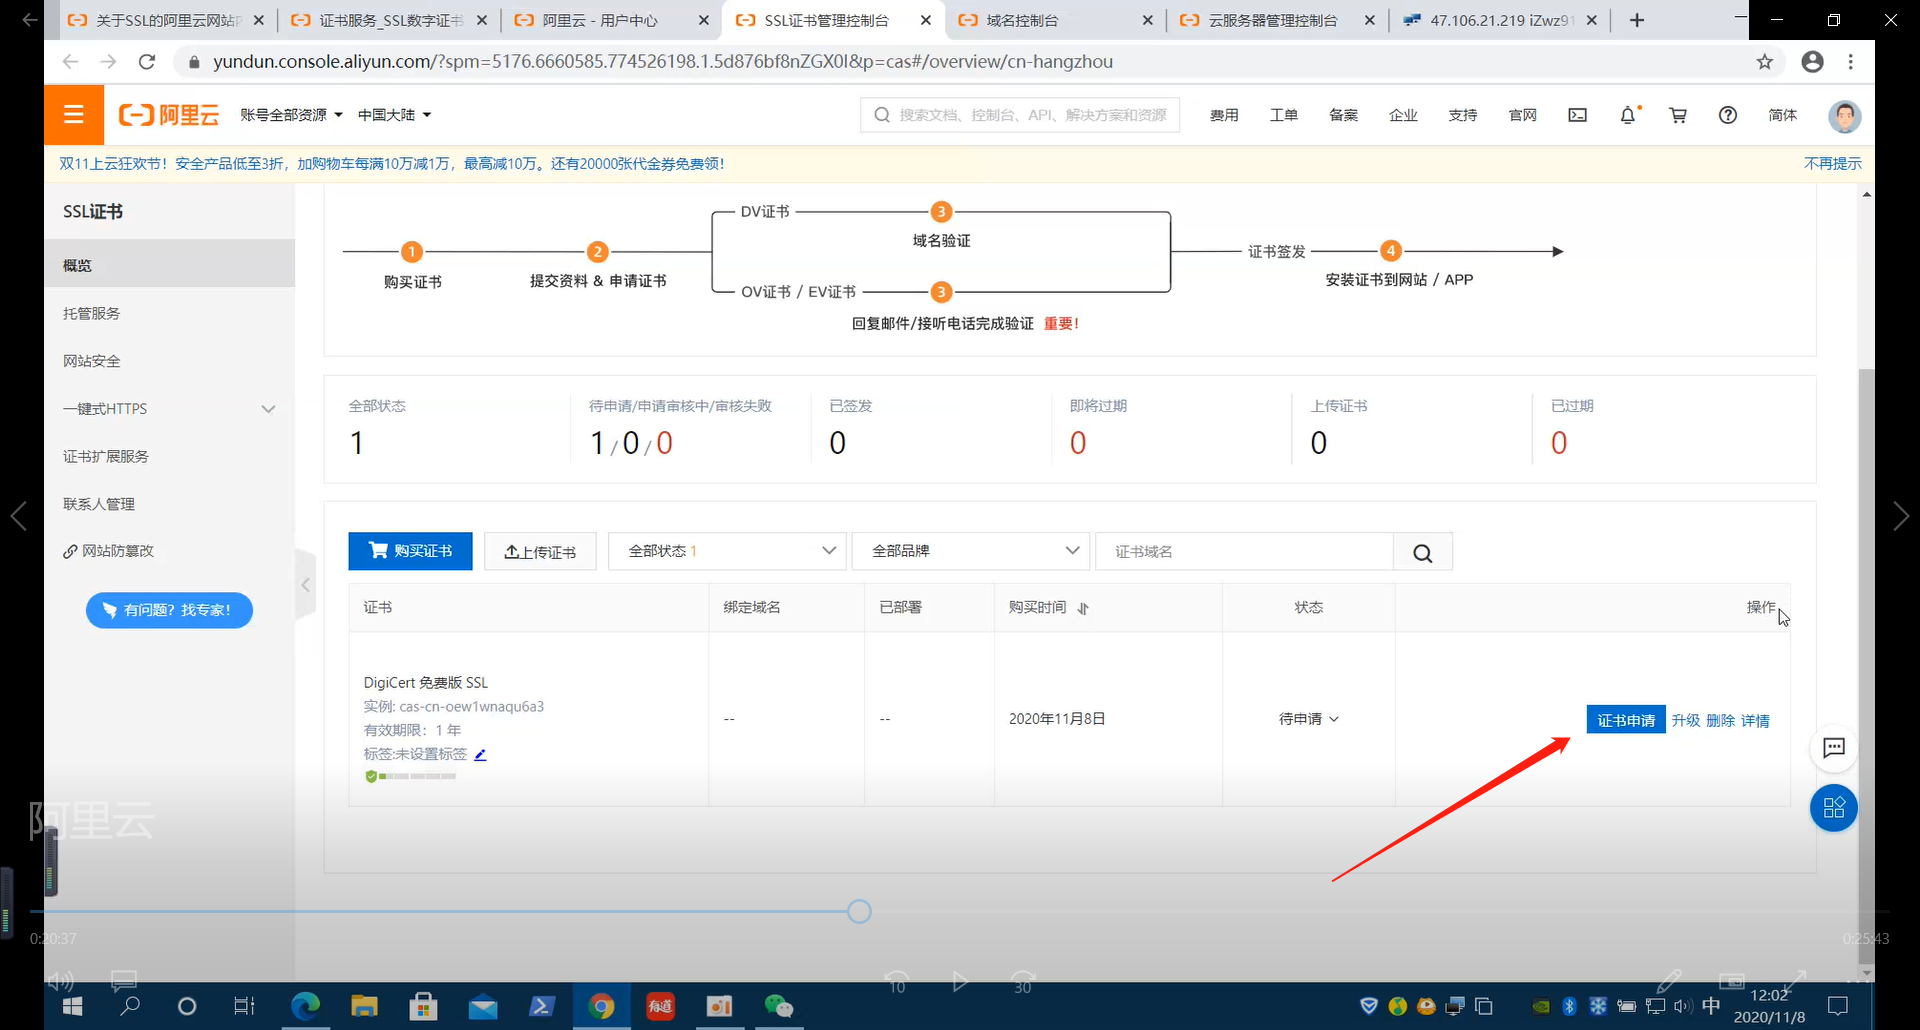Viewport: 1920px width, 1030px height.
Task: Click the 升级 link
Action: coord(1685,720)
